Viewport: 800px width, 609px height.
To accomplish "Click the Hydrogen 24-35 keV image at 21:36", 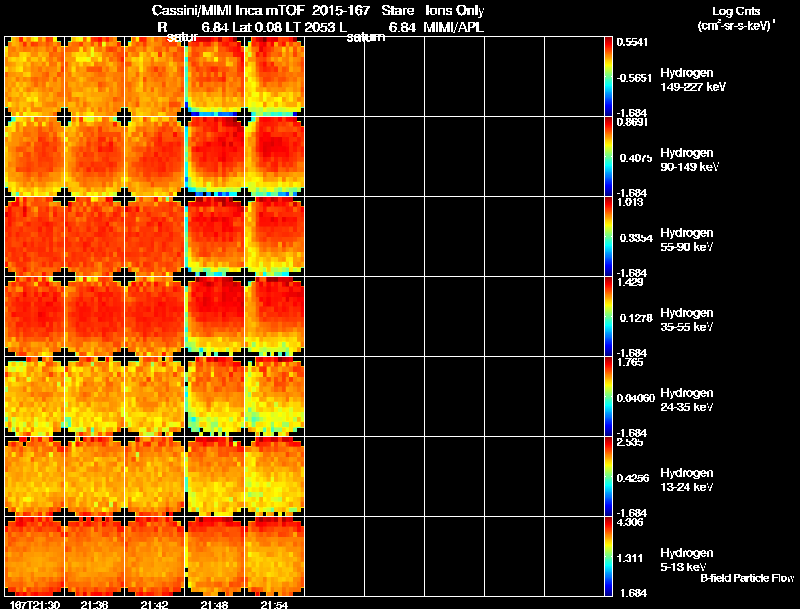I will point(95,397).
